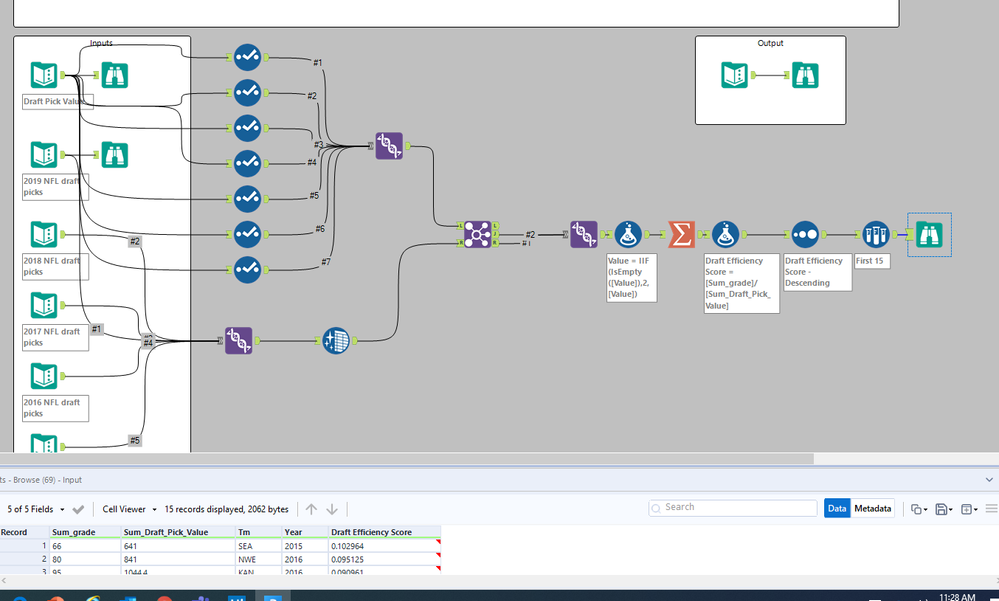Click the Formula tool for Draft Efficiency Score
Viewport: 999px width, 601px height.
coord(726,234)
